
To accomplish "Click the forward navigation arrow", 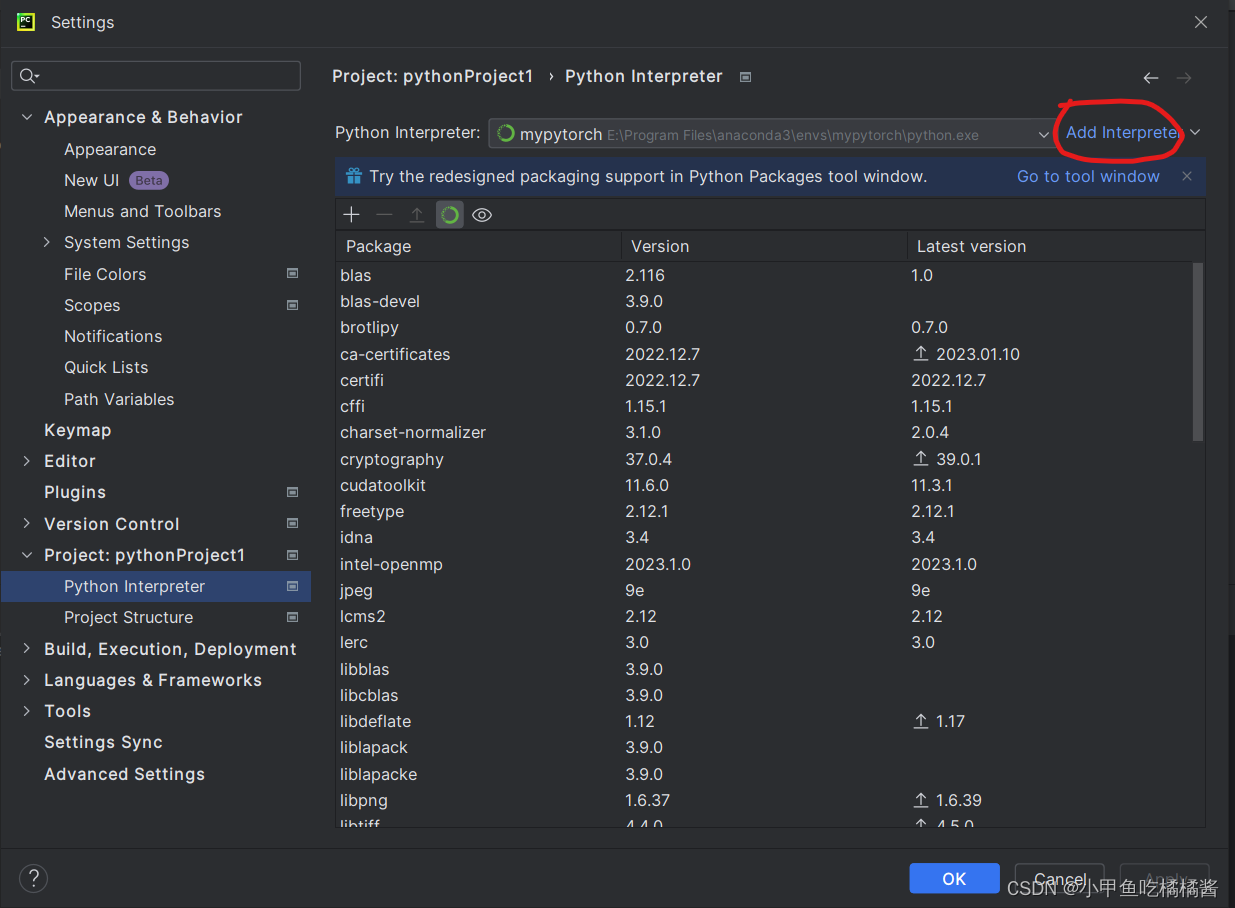I will click(x=1184, y=78).
